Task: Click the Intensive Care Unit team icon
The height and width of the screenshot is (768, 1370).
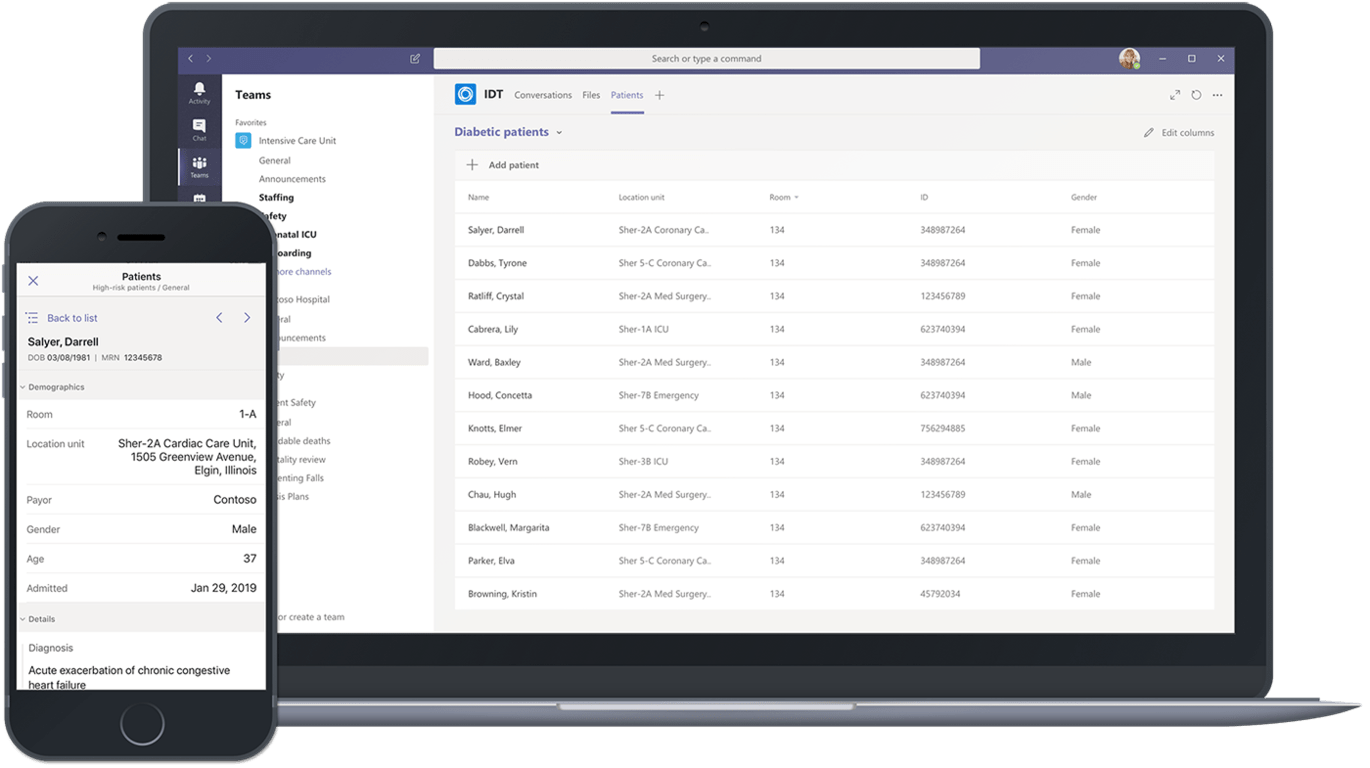Action: (x=243, y=141)
